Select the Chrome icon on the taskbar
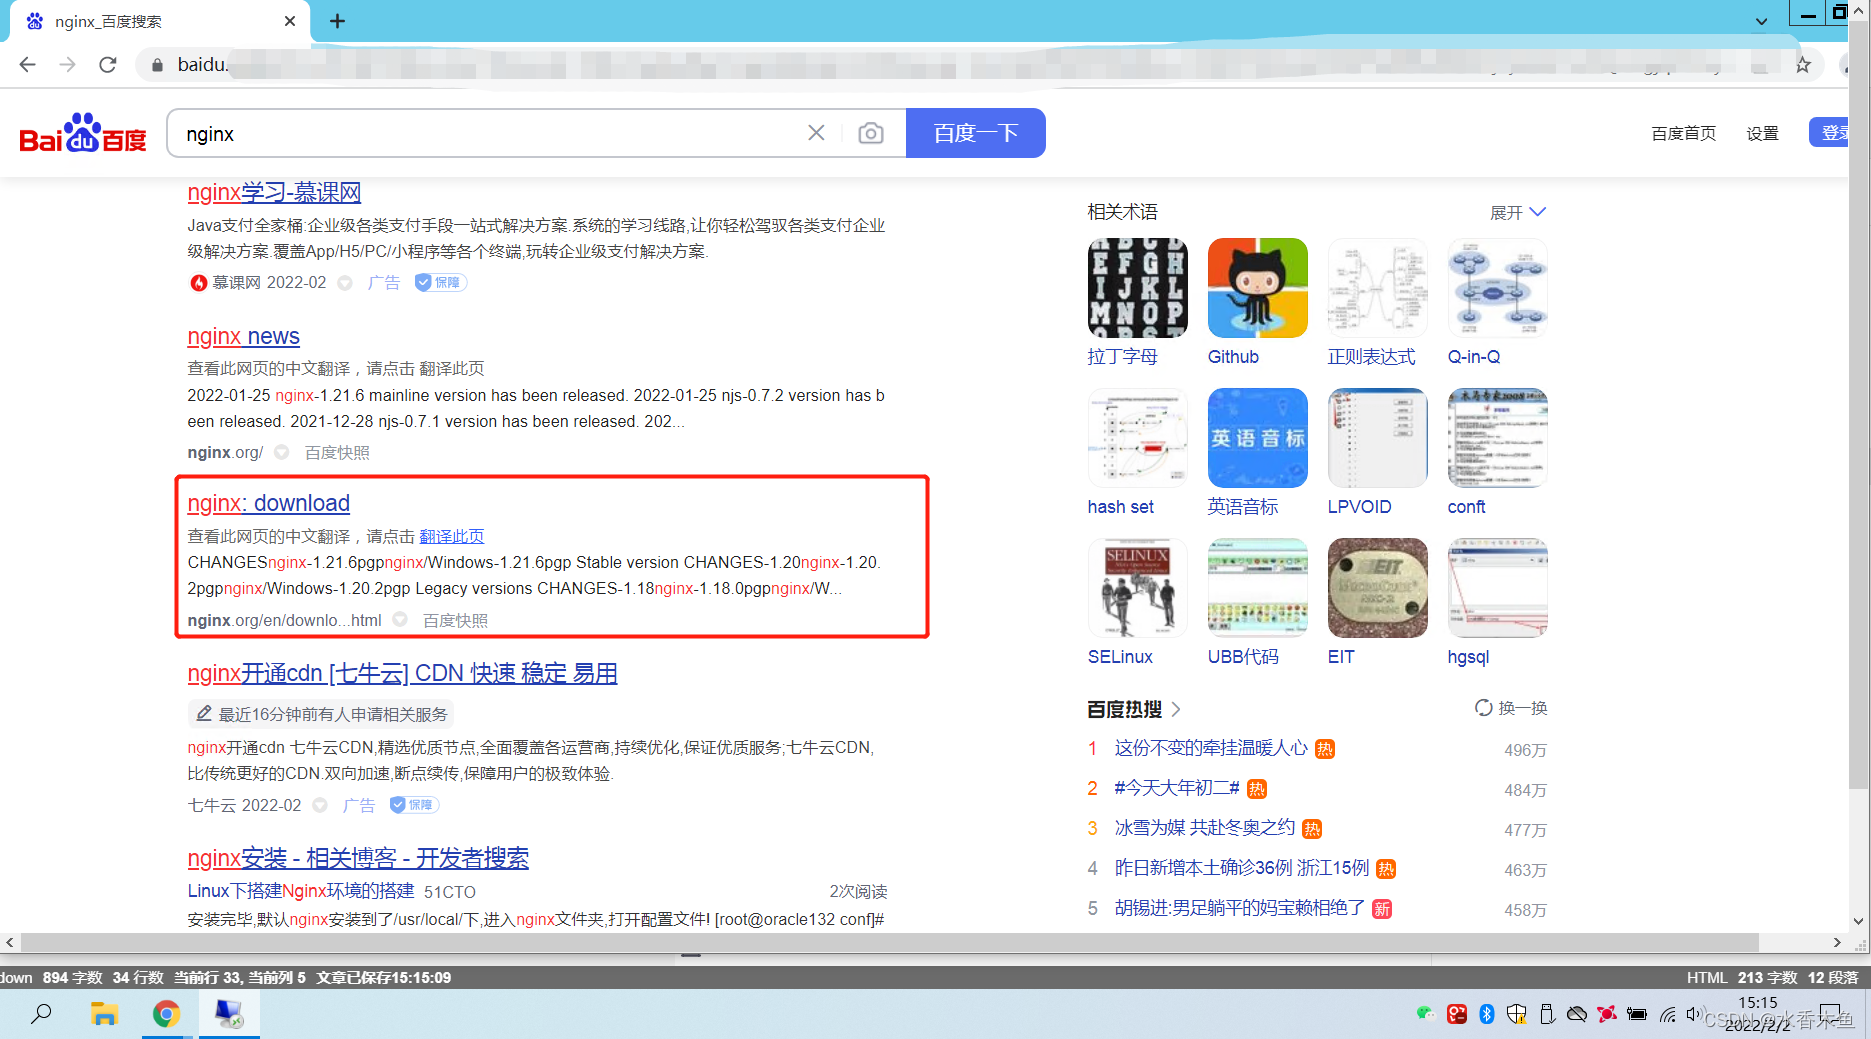Viewport: 1871px width, 1039px height. 166,1014
